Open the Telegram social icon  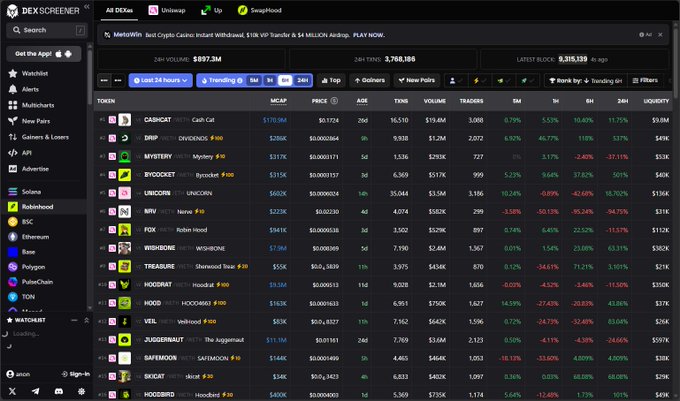[x=36, y=391]
